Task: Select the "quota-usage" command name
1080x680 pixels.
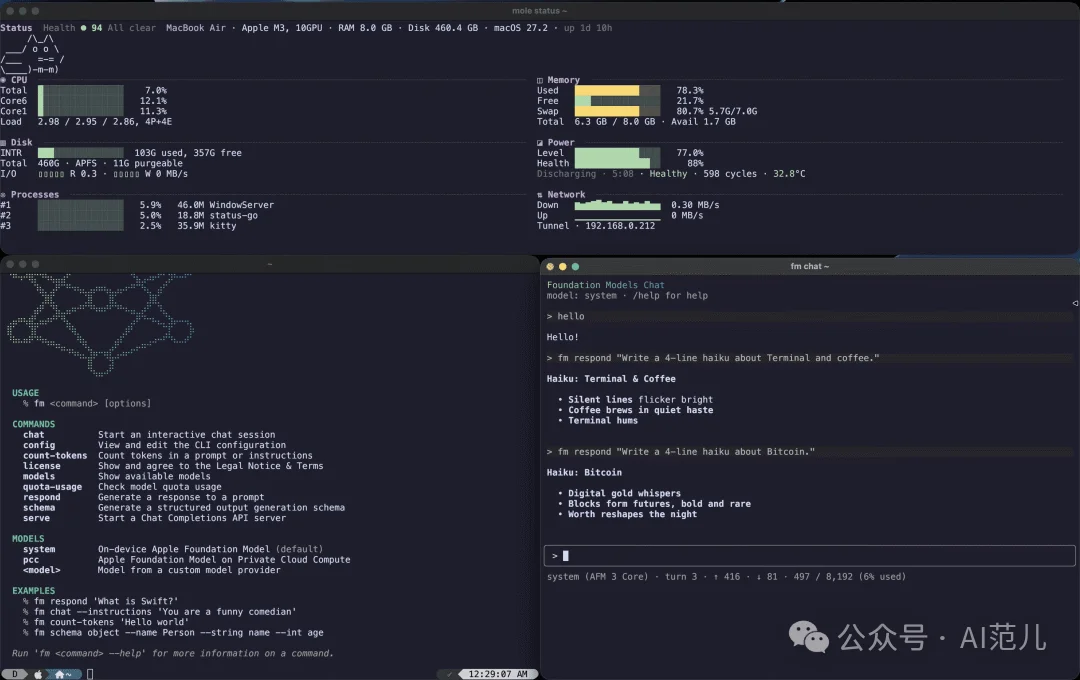Action: point(52,487)
